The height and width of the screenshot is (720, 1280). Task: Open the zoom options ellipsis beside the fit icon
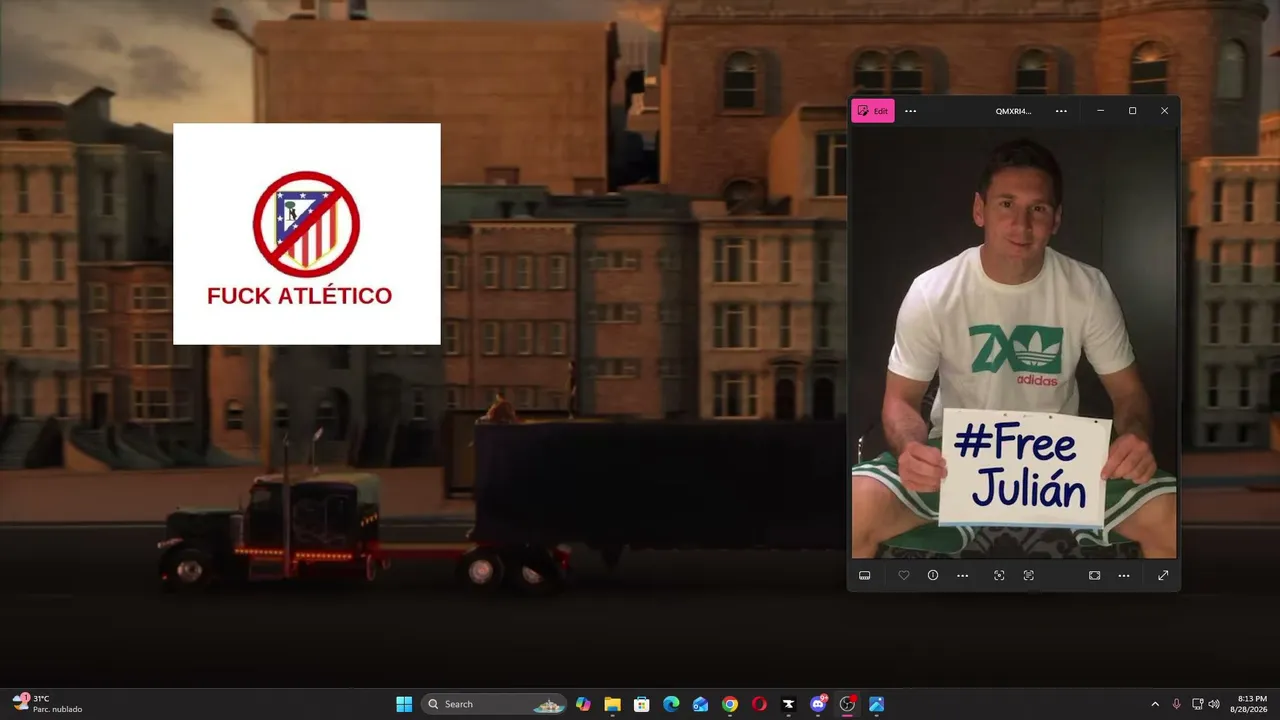pyautogui.click(x=1124, y=575)
